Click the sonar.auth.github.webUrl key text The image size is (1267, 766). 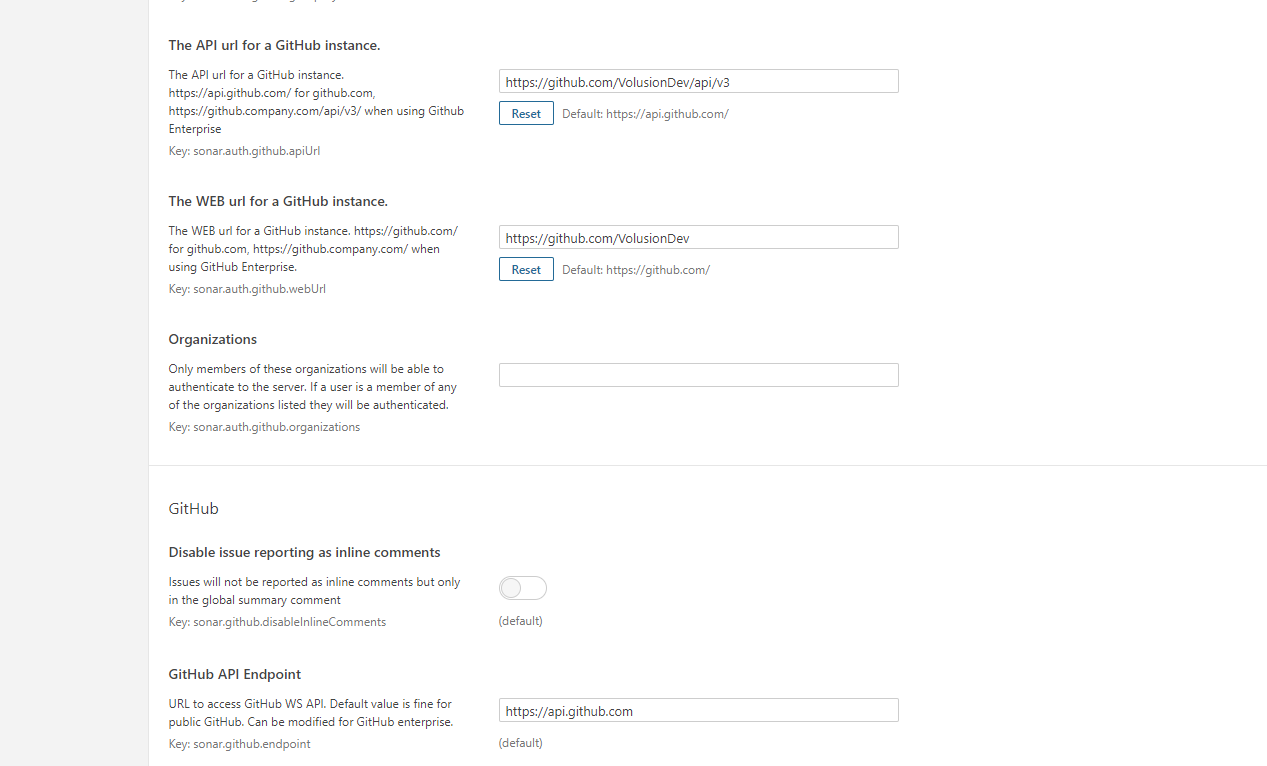(247, 289)
